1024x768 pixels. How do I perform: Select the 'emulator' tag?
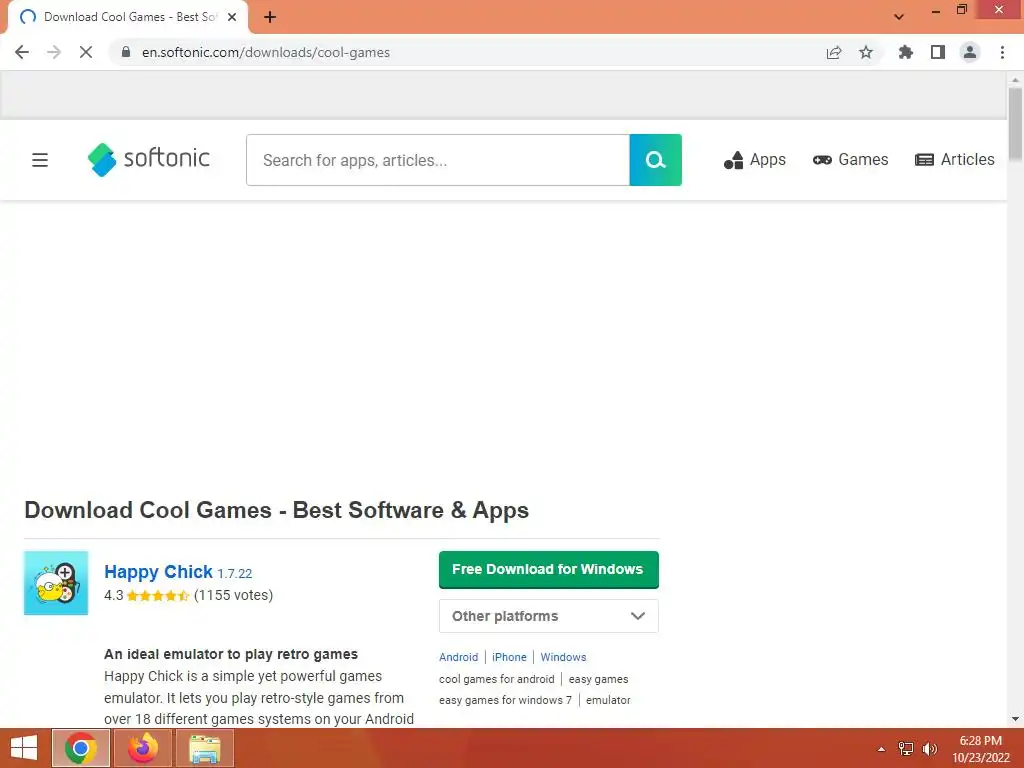click(608, 700)
